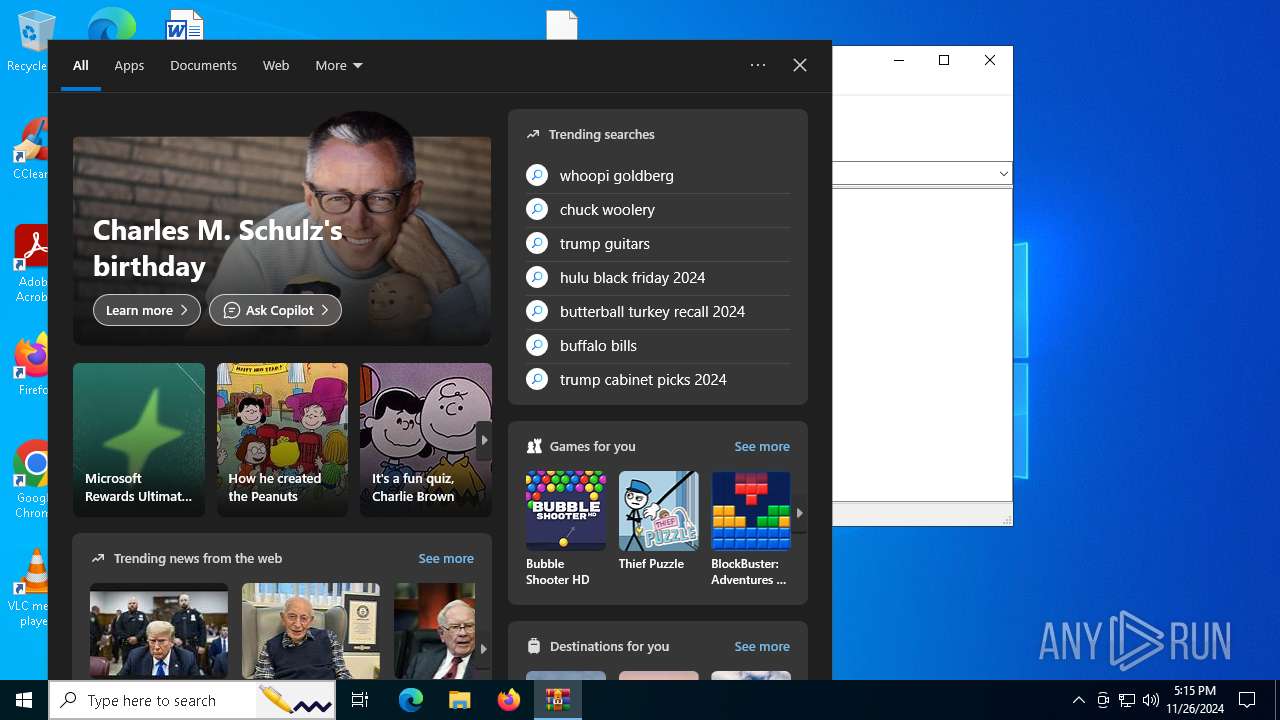The image size is (1280, 720).
Task: Open dropdown in background window
Action: coord(1003,174)
